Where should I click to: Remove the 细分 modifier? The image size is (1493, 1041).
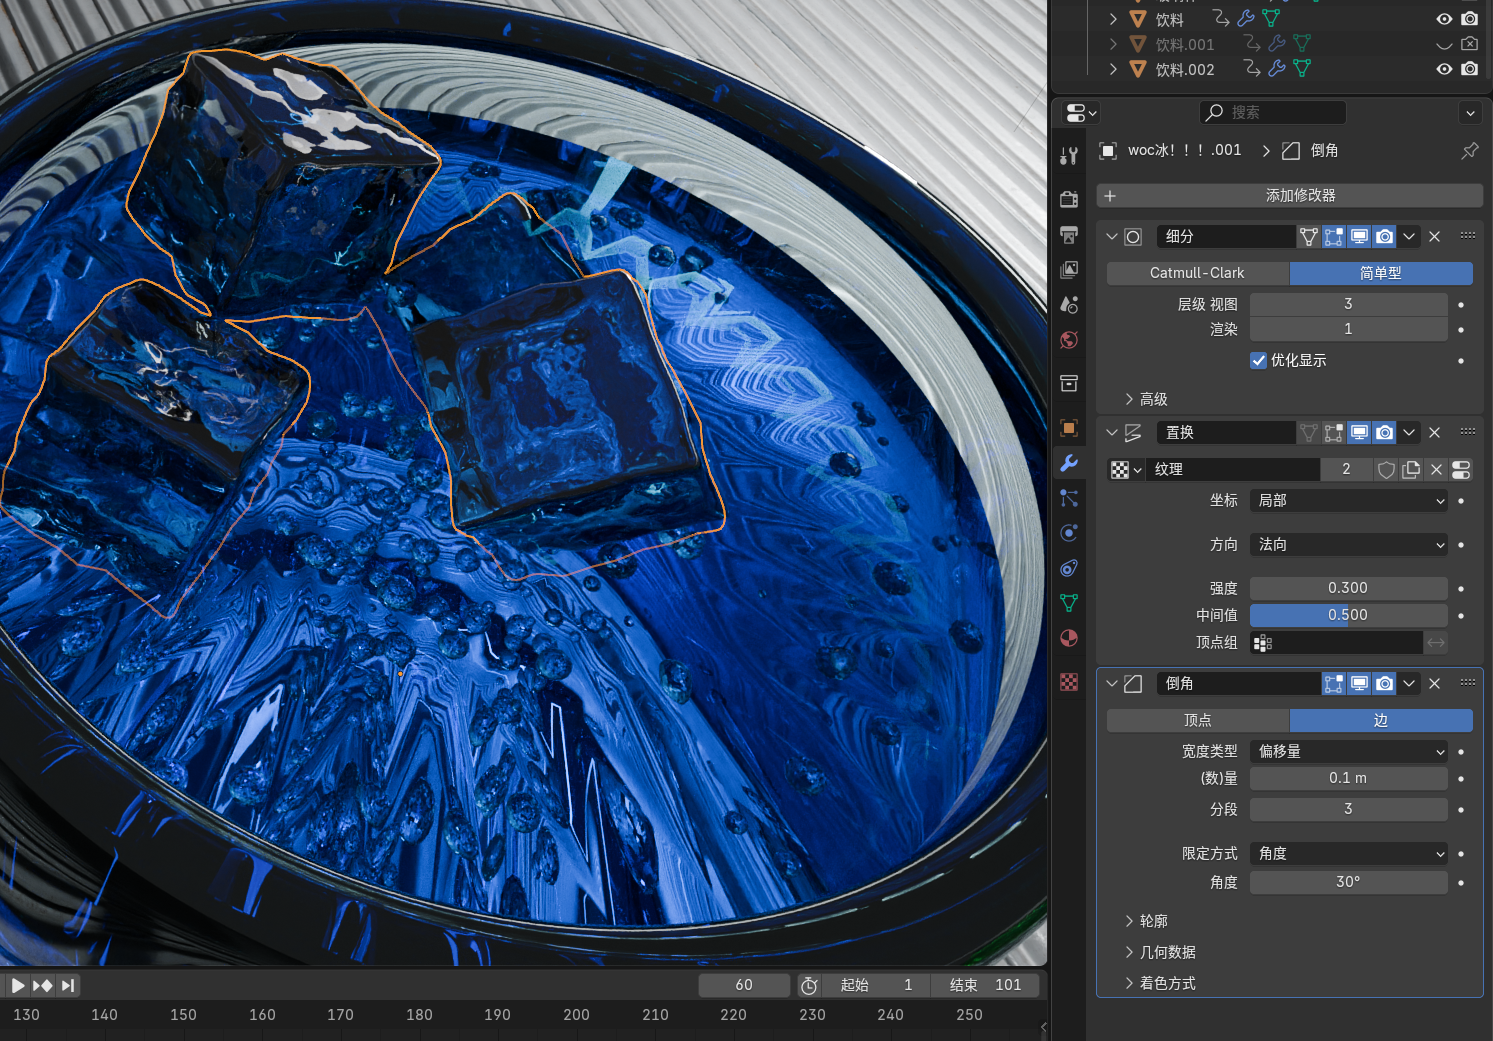tap(1435, 237)
